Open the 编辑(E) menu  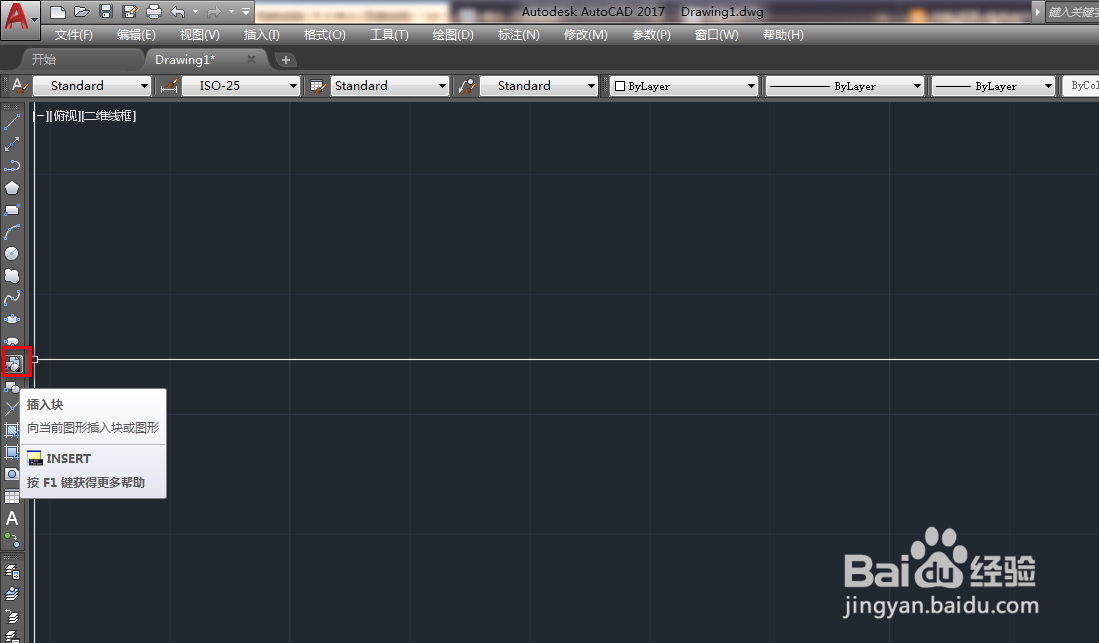136,35
